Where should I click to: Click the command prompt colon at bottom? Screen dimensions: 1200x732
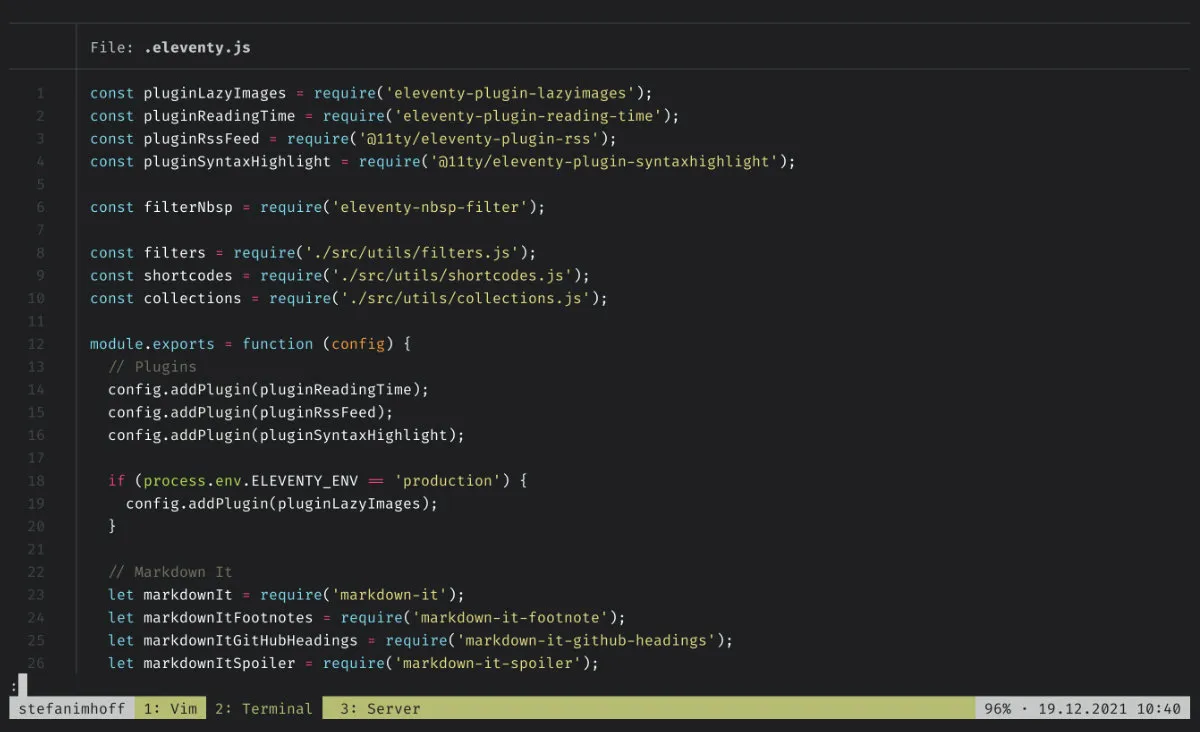(14, 686)
